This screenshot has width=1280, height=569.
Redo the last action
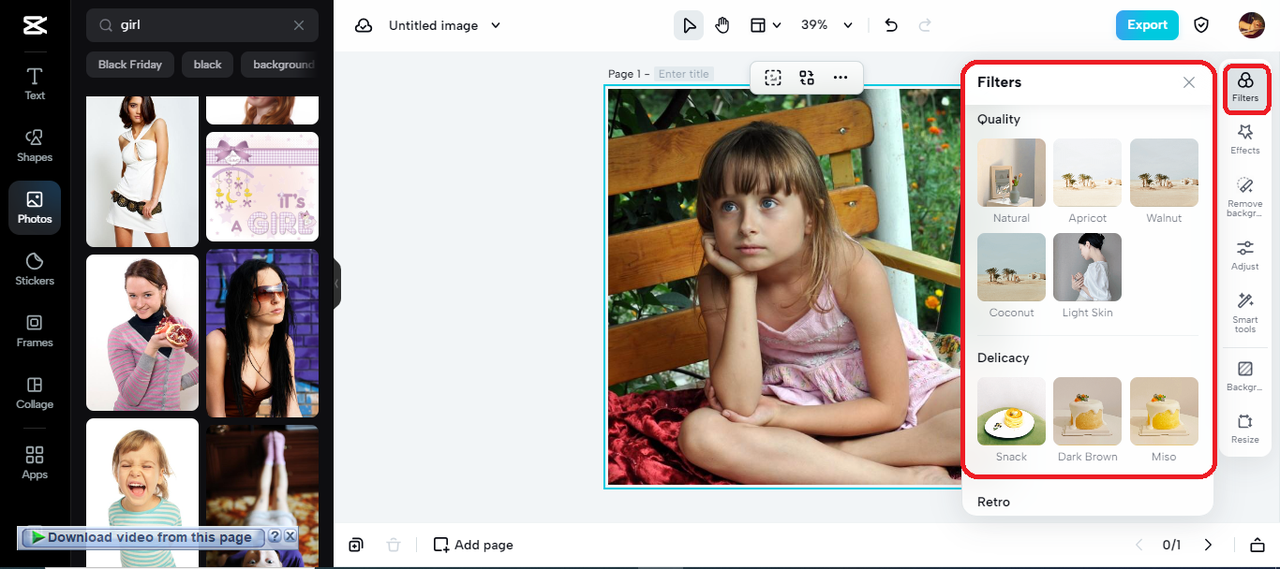(925, 25)
